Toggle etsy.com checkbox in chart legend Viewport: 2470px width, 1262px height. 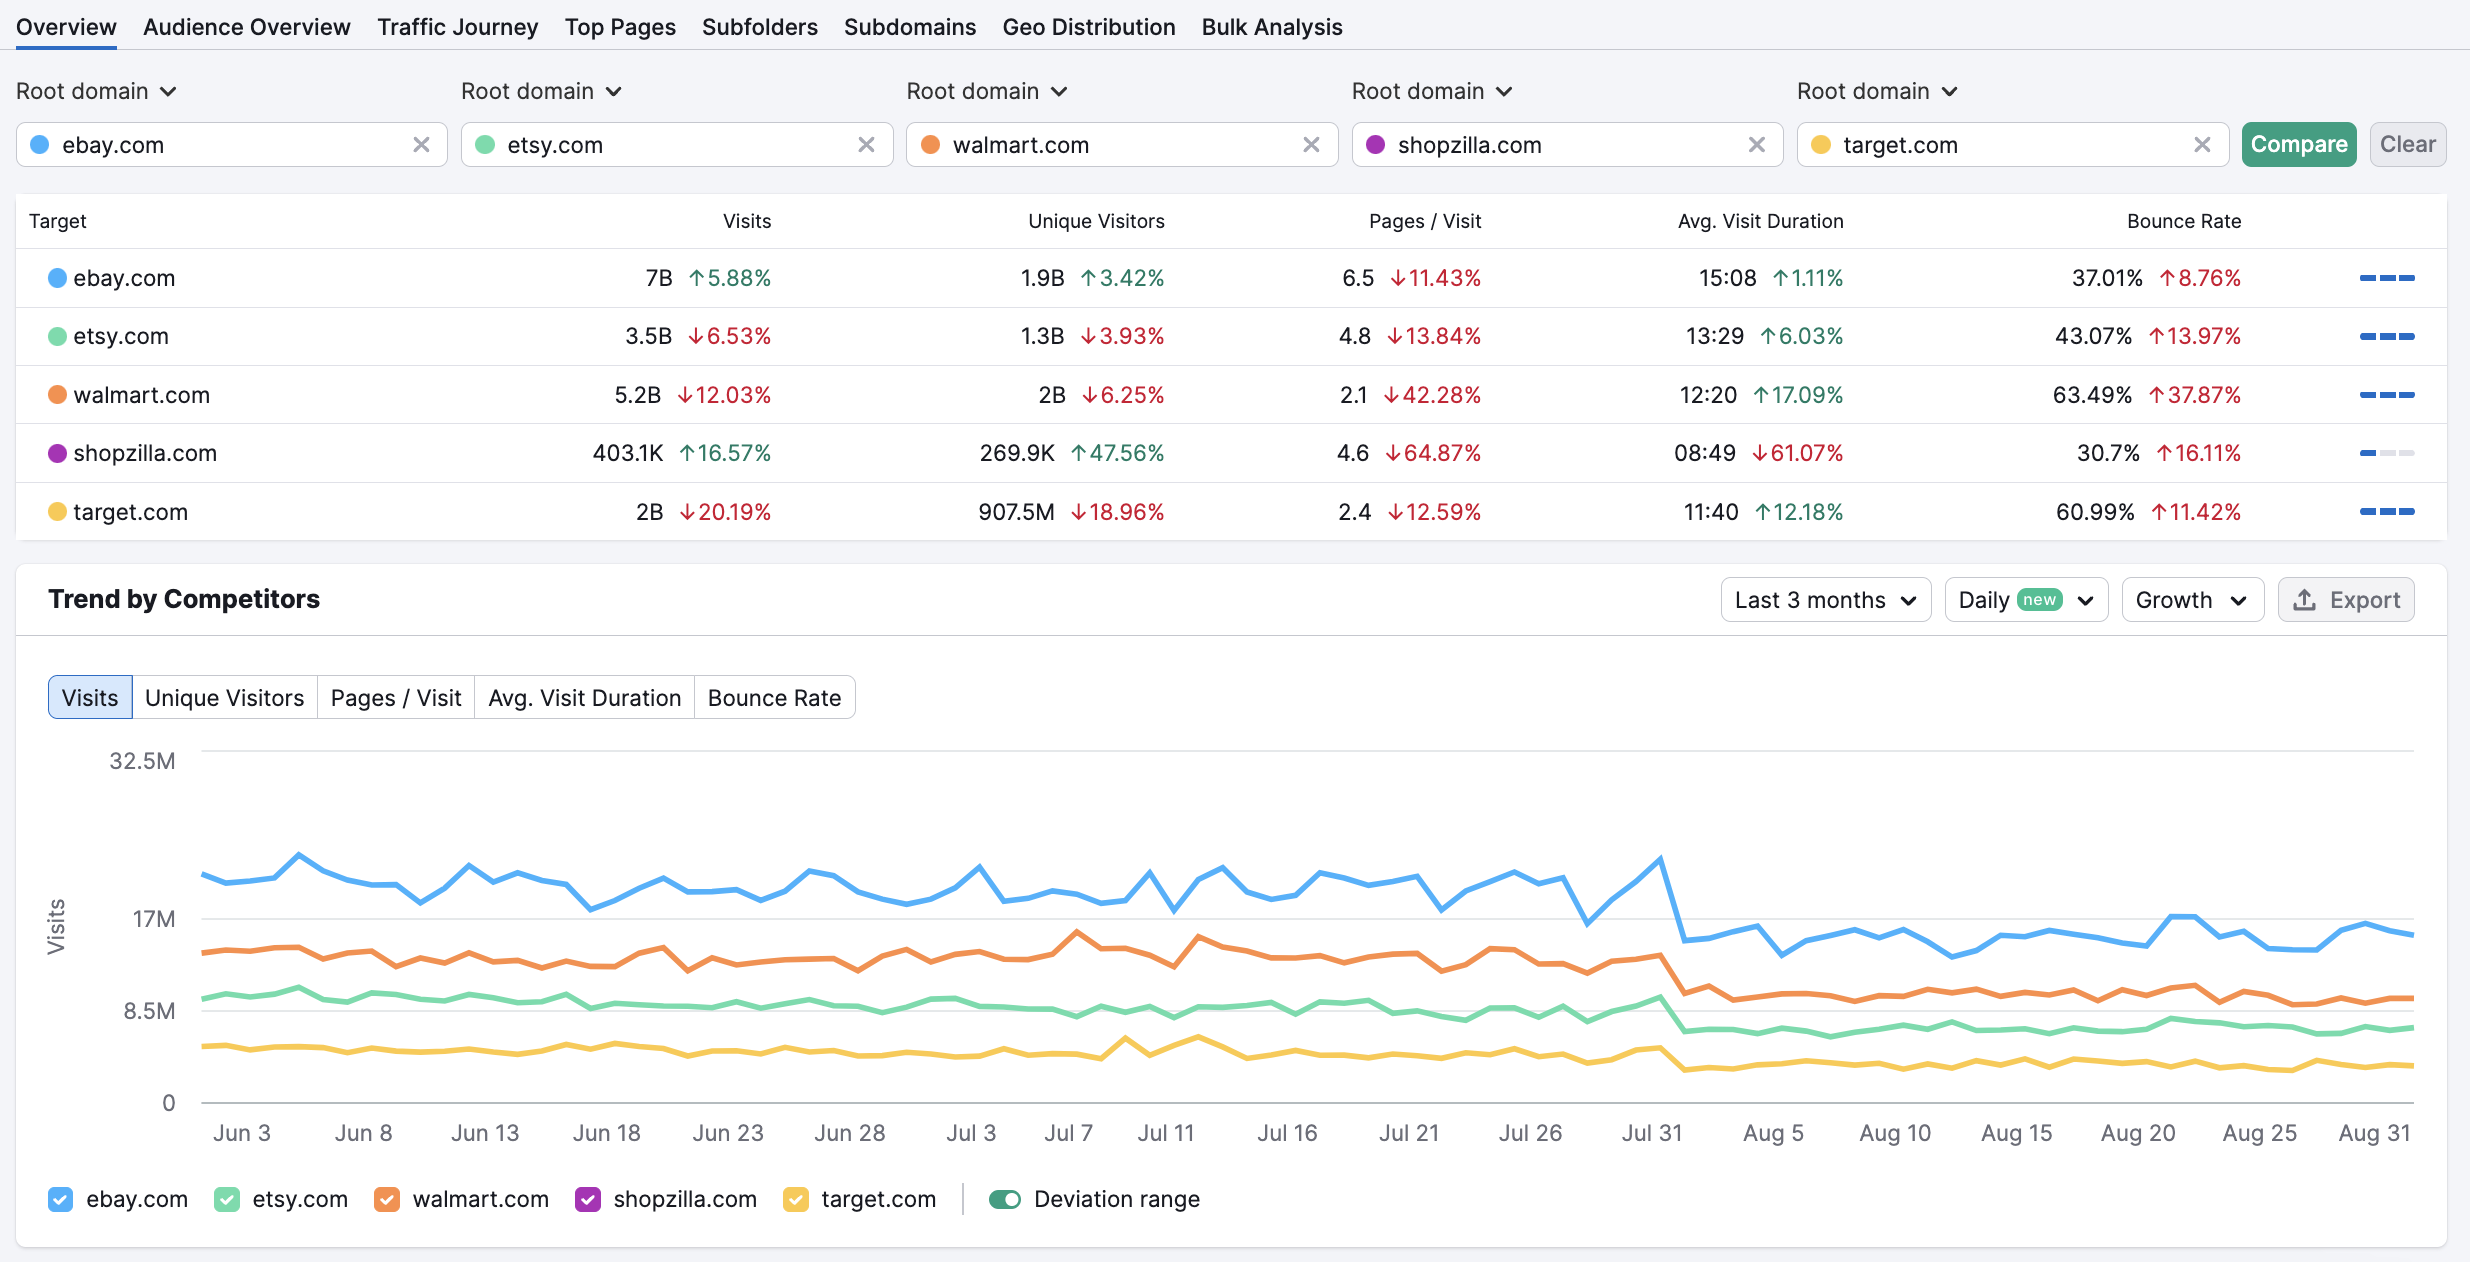227,1199
